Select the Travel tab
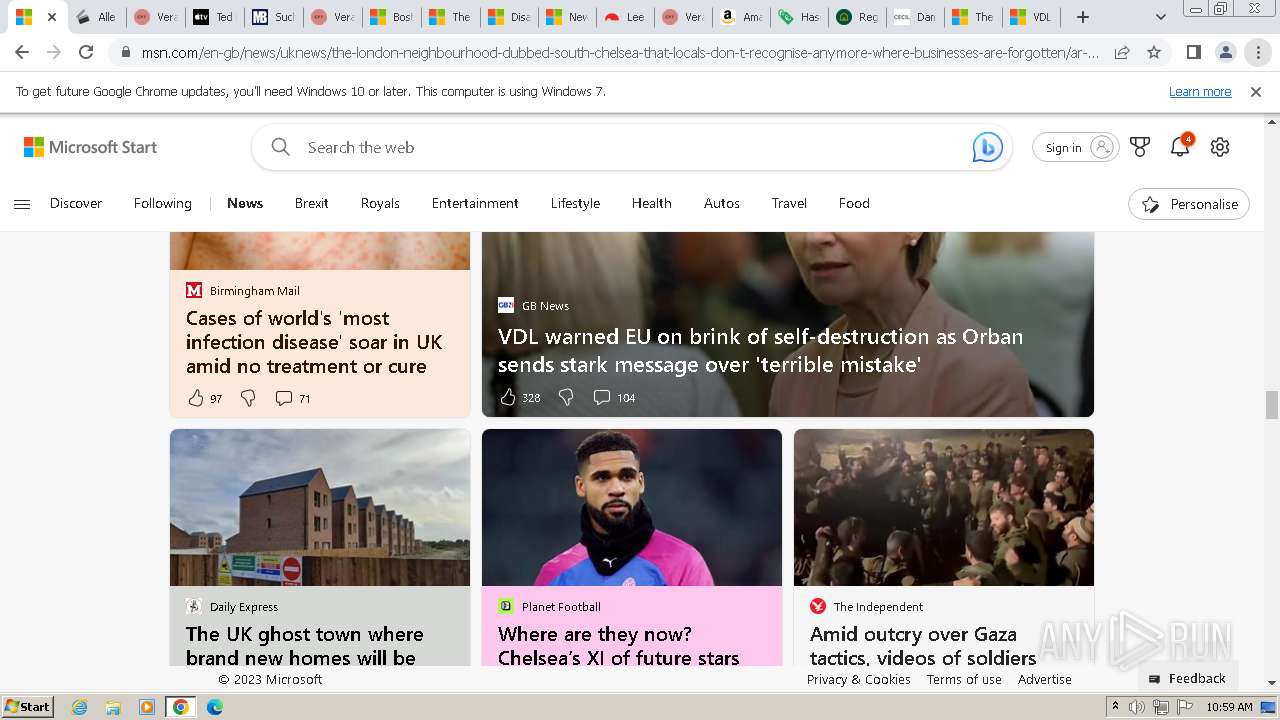This screenshot has height=720, width=1280. tap(789, 203)
